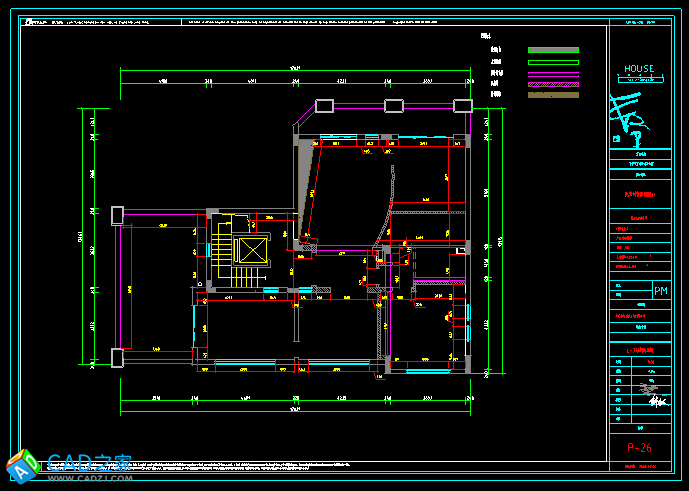
Task: Click the PM box in title block
Action: pos(660,291)
